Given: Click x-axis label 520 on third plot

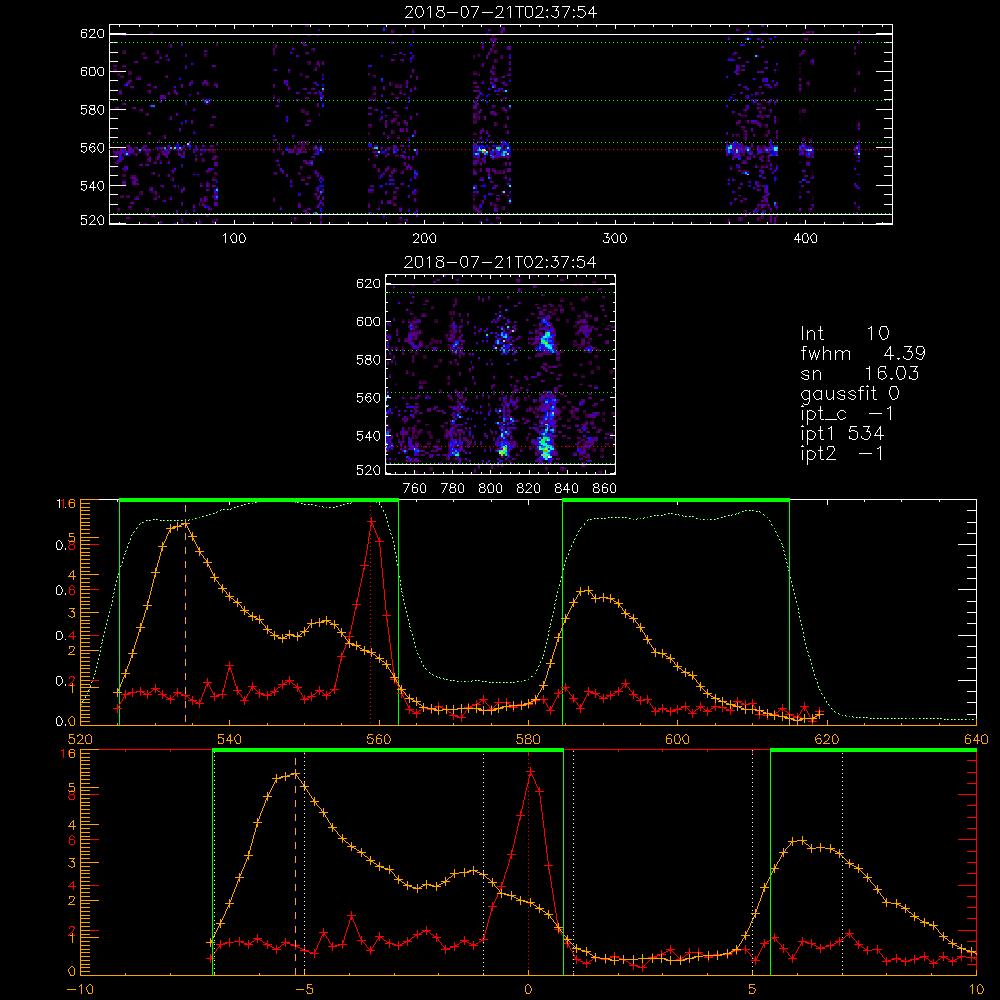Looking at the screenshot, I should 80,739.
